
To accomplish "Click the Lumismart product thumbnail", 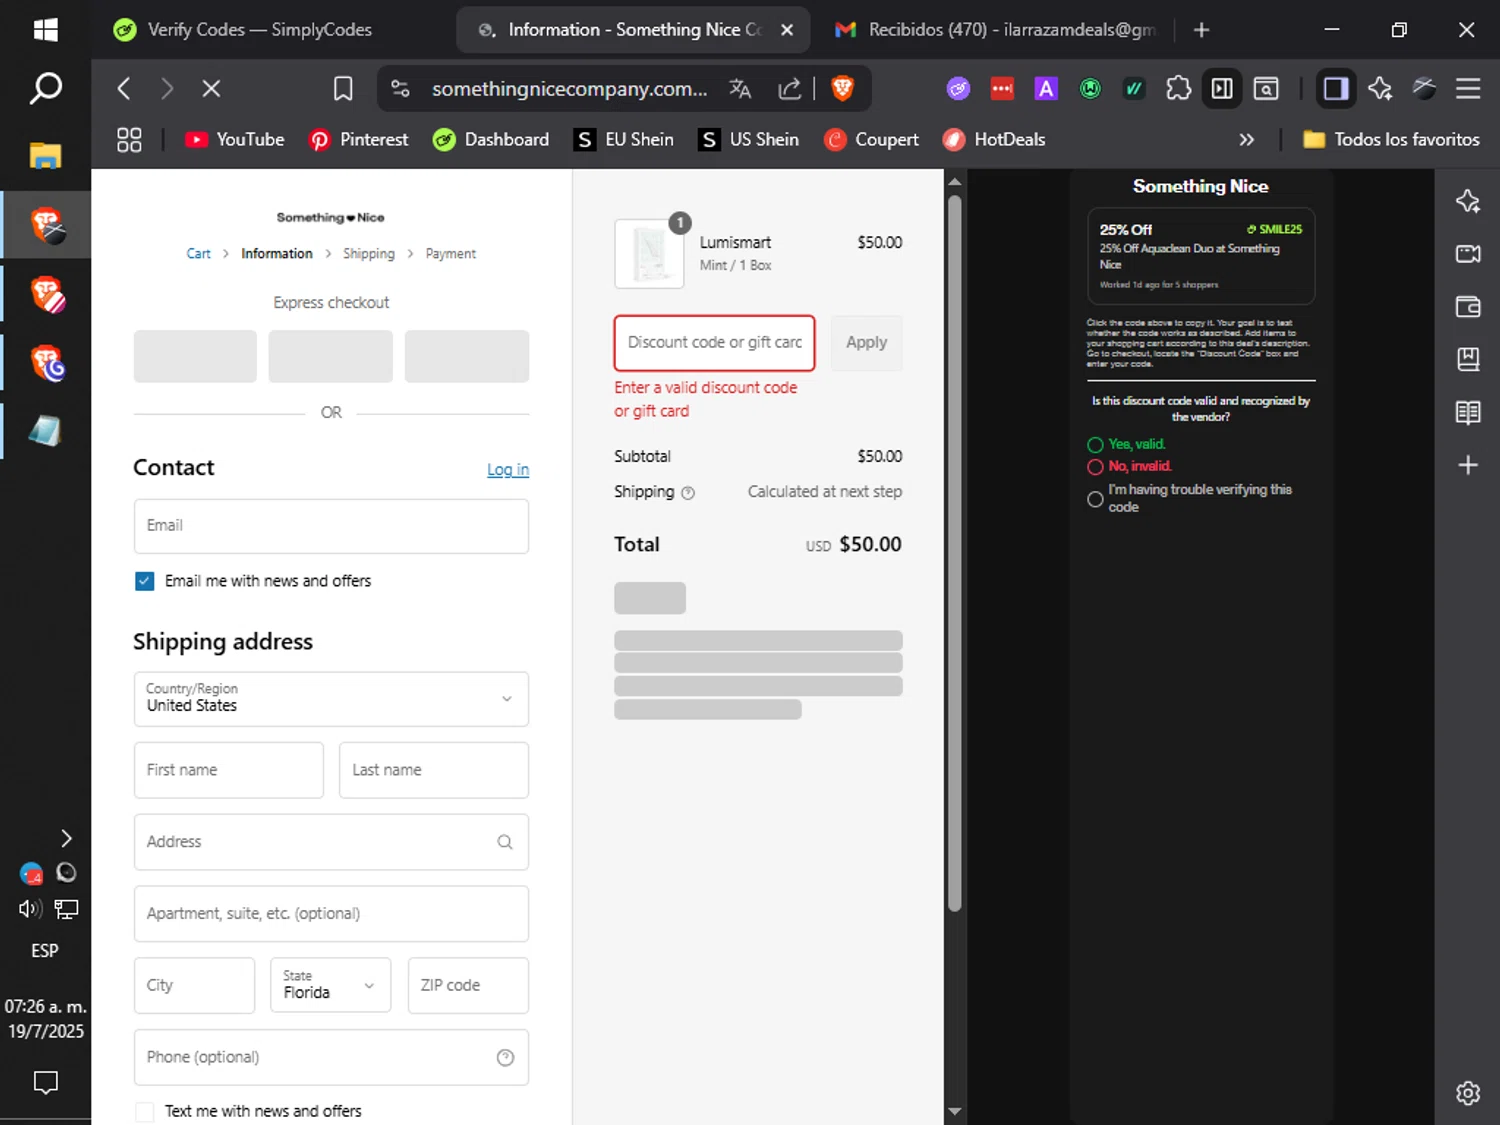I will [649, 254].
